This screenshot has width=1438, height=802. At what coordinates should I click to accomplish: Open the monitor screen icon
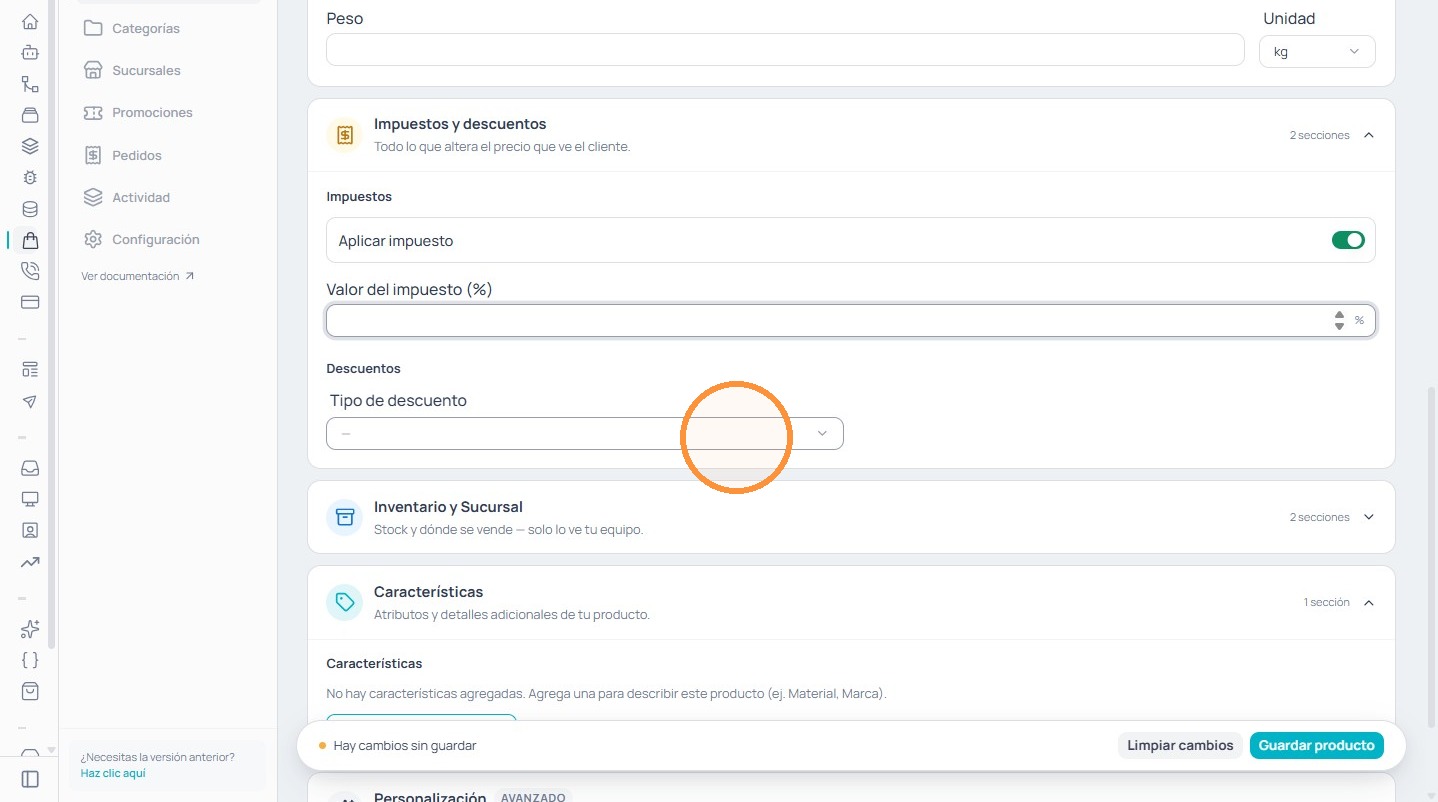(30, 499)
